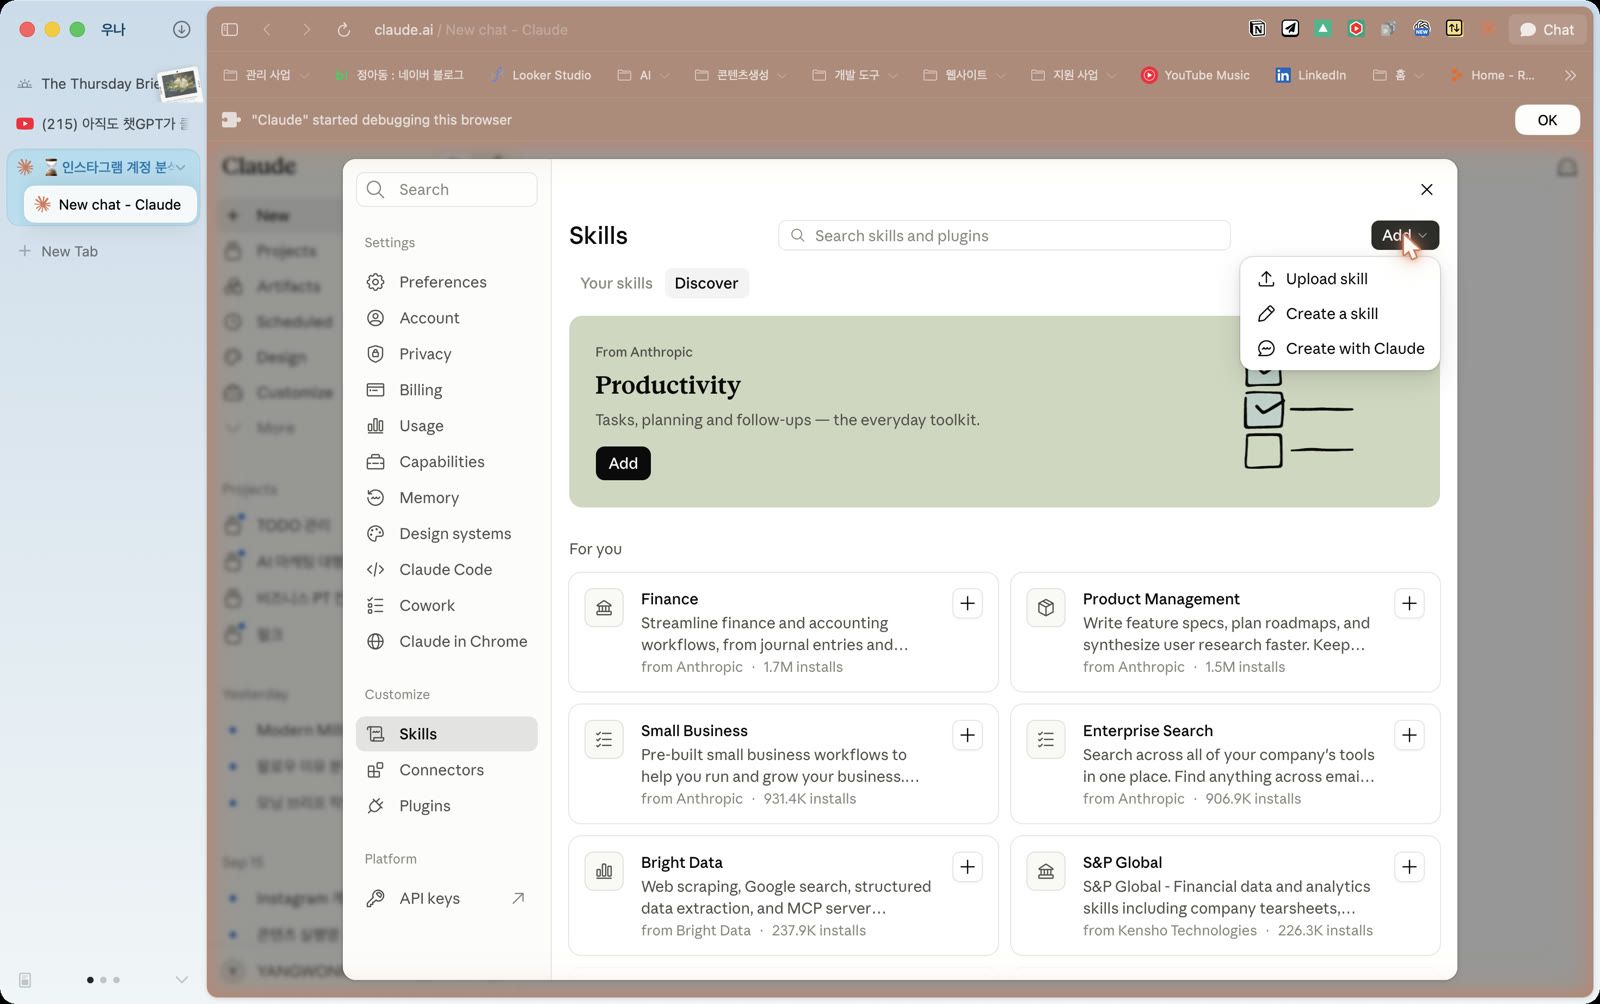Open Claude in Chrome settings
The height and width of the screenshot is (1004, 1600).
pyautogui.click(x=446, y=642)
